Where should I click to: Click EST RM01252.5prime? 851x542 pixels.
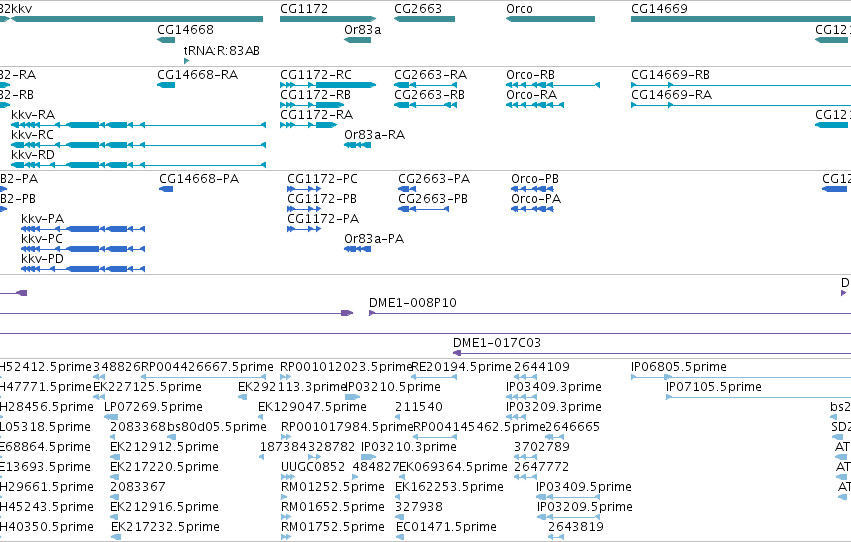click(x=333, y=488)
